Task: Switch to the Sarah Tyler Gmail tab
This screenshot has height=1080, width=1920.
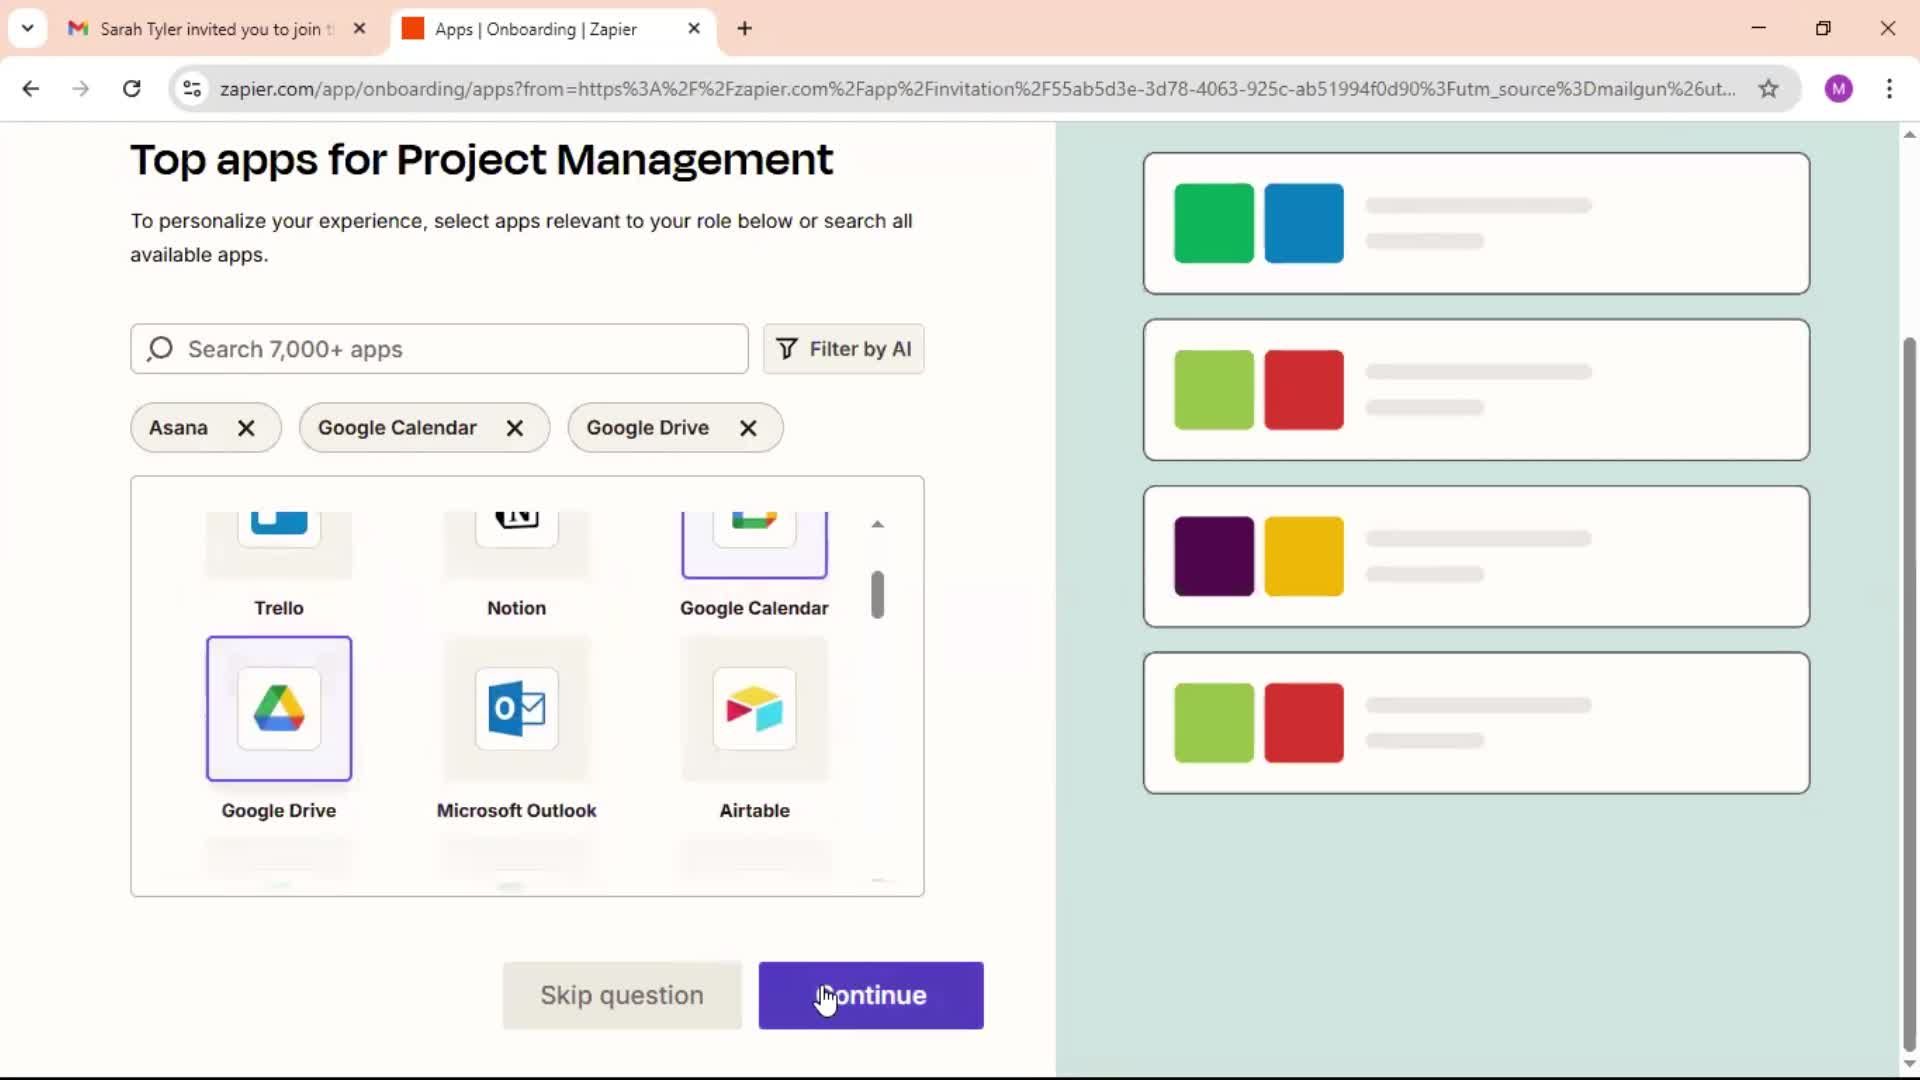Action: point(218,29)
